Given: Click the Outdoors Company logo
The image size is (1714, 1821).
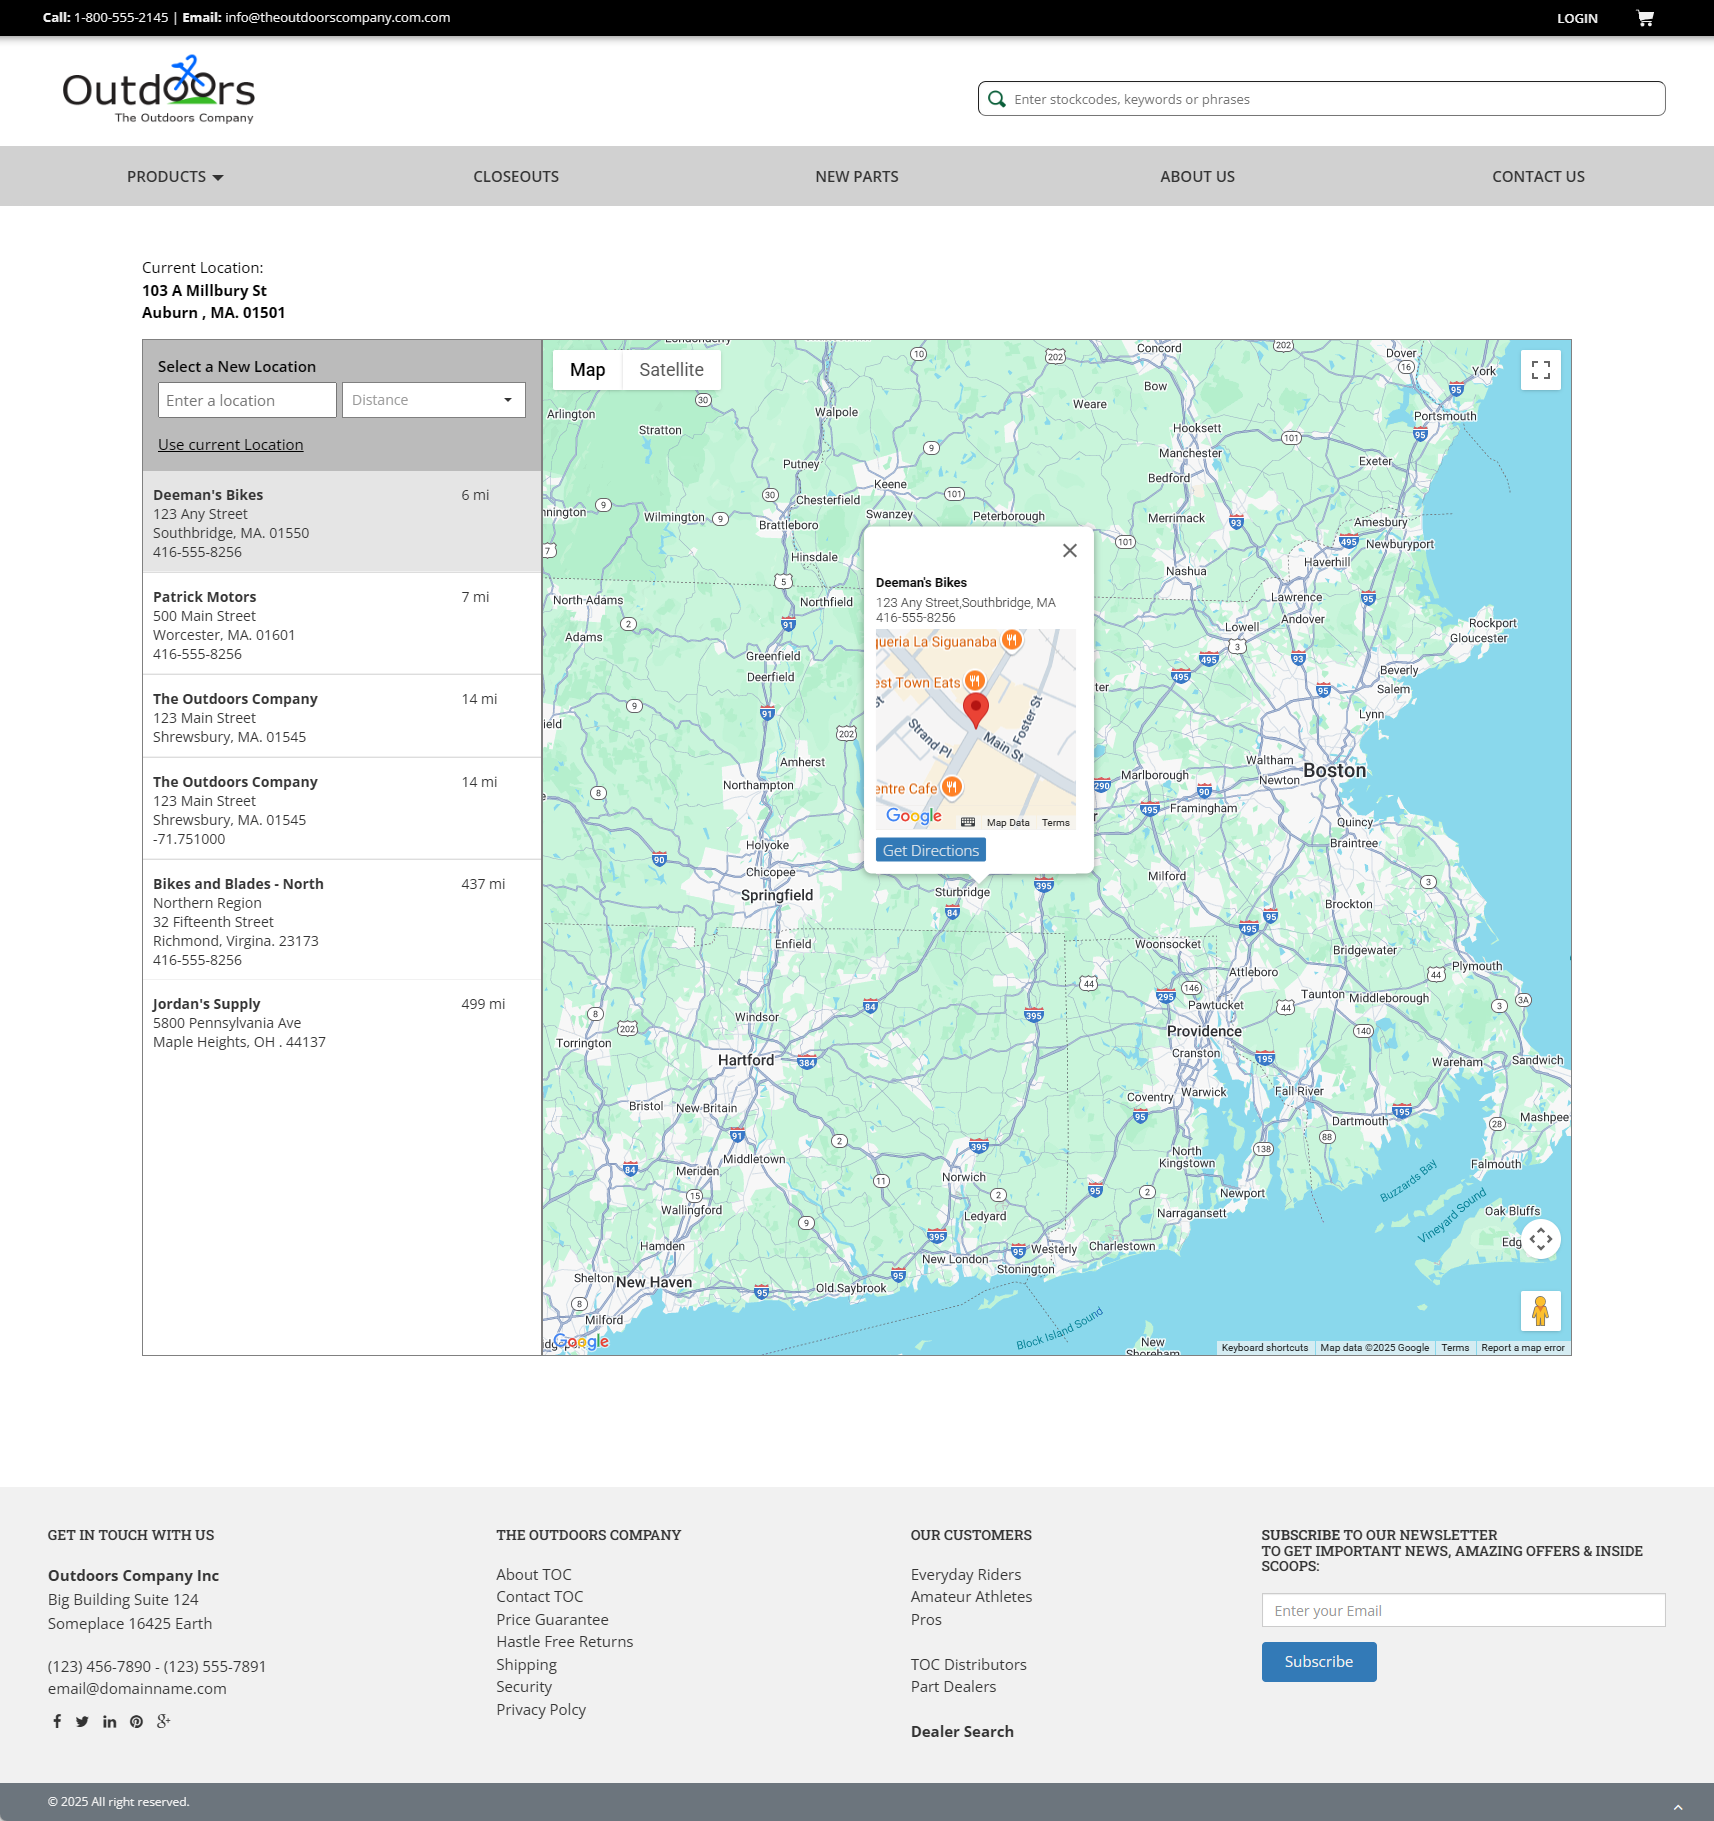Looking at the screenshot, I should pos(159,90).
